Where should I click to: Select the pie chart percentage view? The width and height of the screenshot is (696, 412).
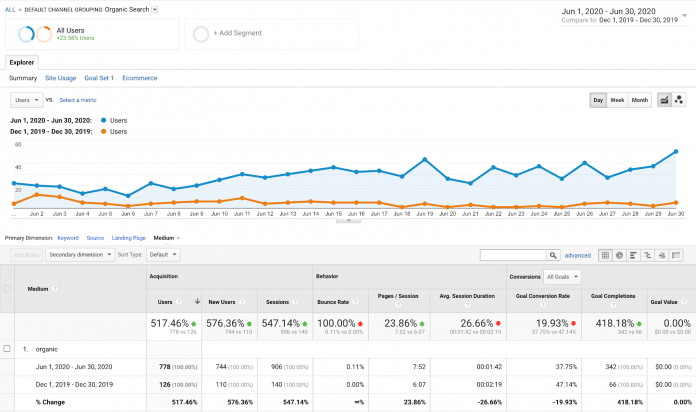620,255
